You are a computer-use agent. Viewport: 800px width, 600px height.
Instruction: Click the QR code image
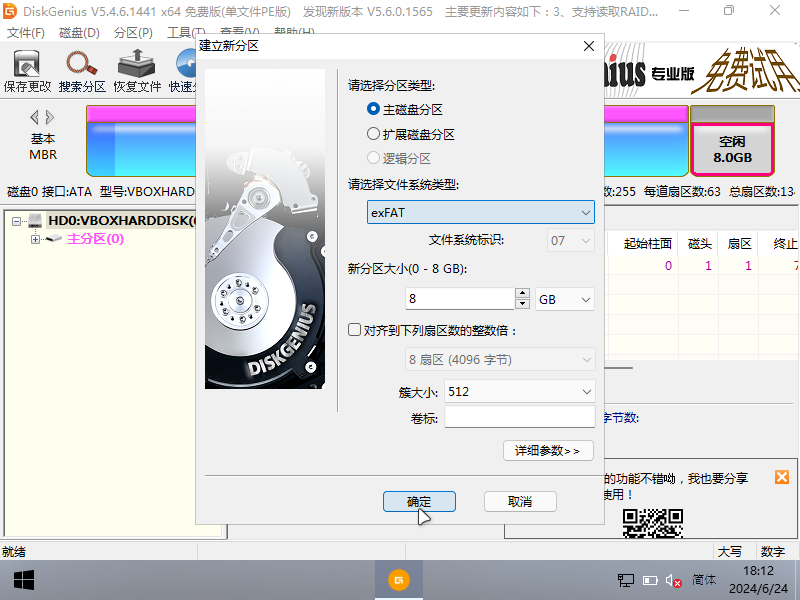pos(653,523)
